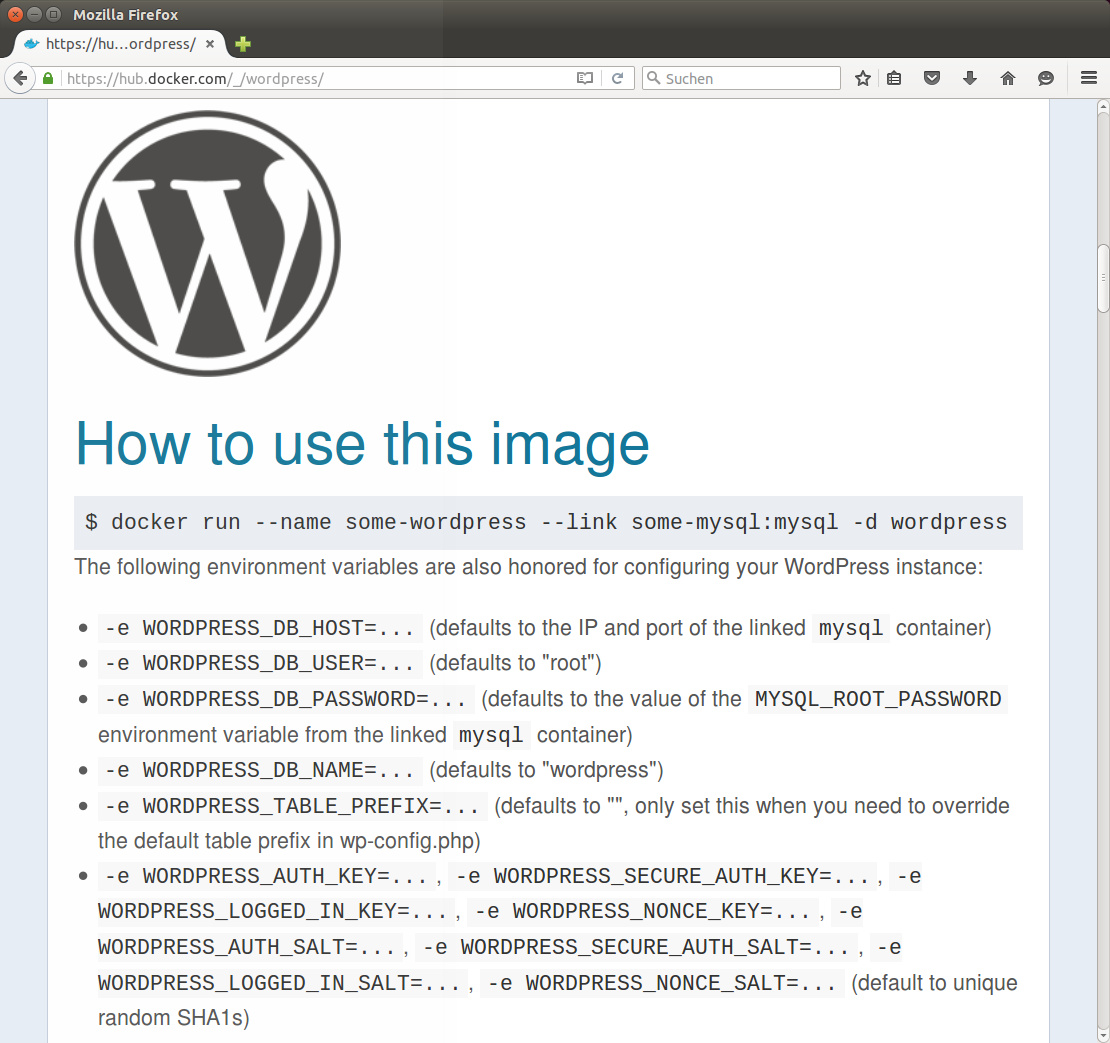1110x1043 pixels.
Task: Close the wordpress Docker Hub tab
Action: pyautogui.click(x=210, y=44)
